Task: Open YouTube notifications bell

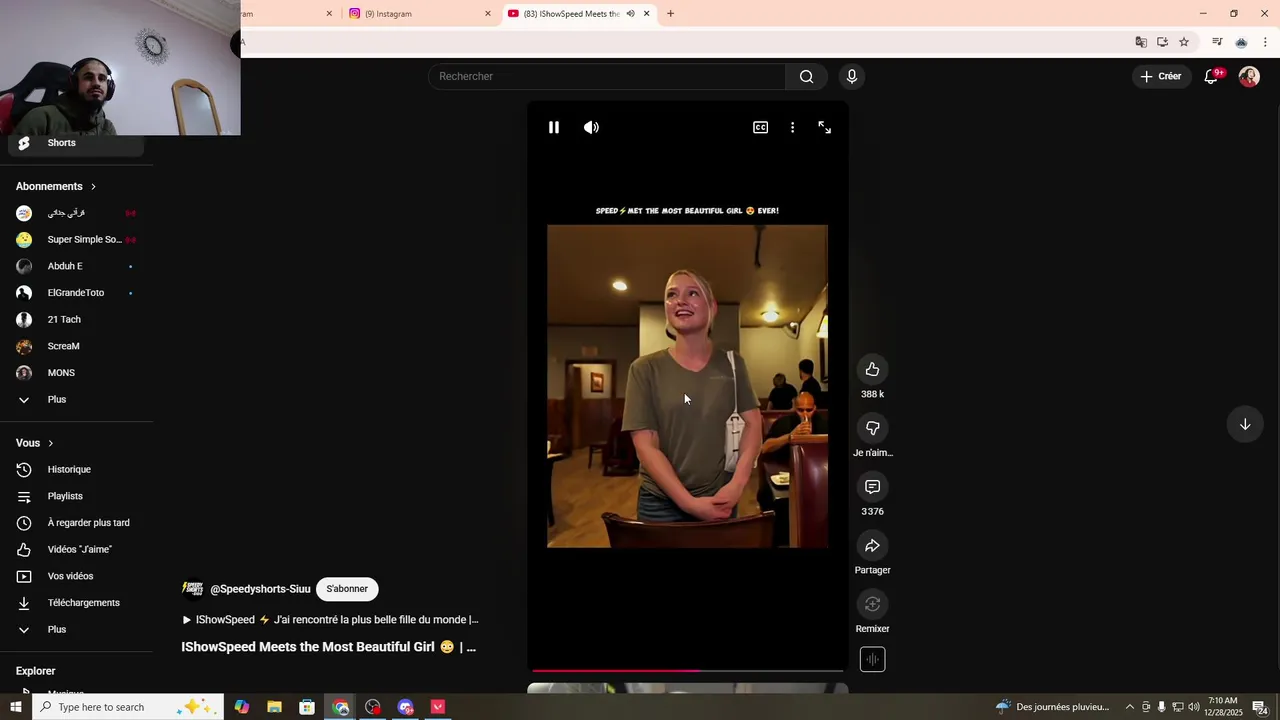Action: pyautogui.click(x=1211, y=76)
